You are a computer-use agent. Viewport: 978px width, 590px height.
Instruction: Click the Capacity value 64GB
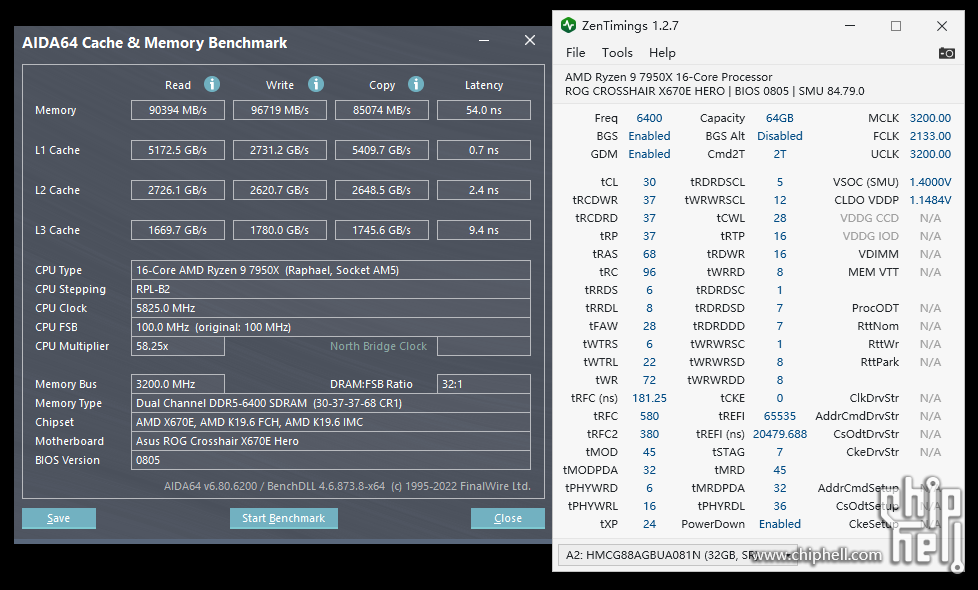point(780,118)
